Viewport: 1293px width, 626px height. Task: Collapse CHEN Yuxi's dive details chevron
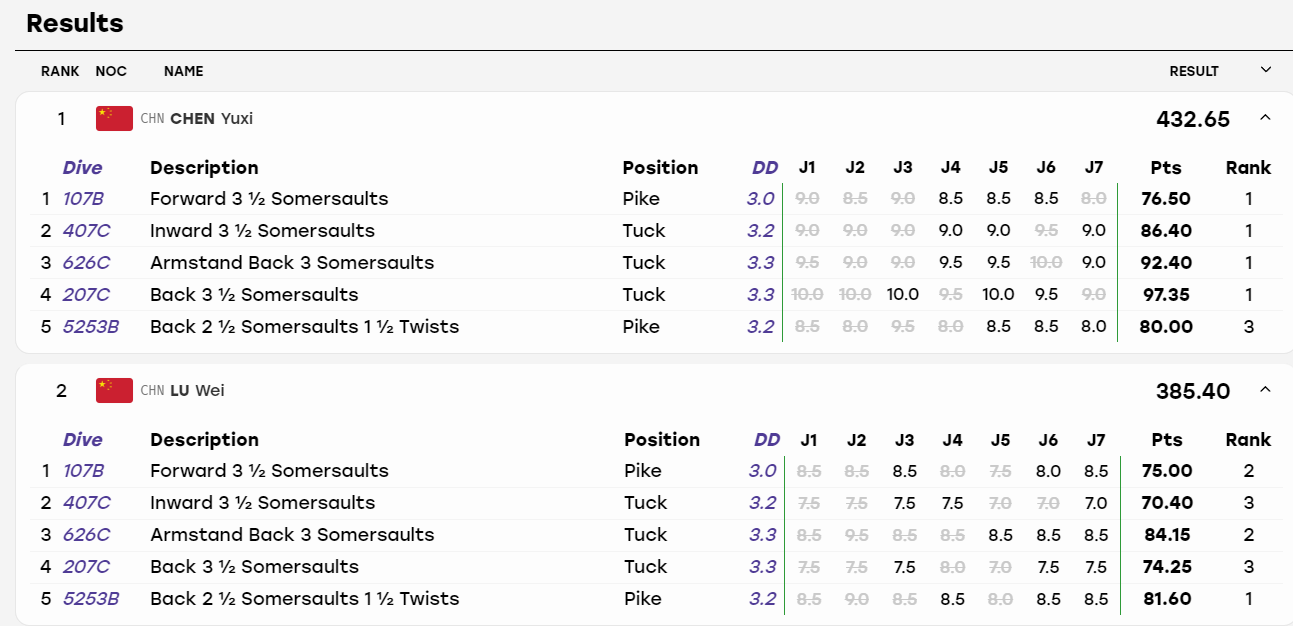(1265, 118)
